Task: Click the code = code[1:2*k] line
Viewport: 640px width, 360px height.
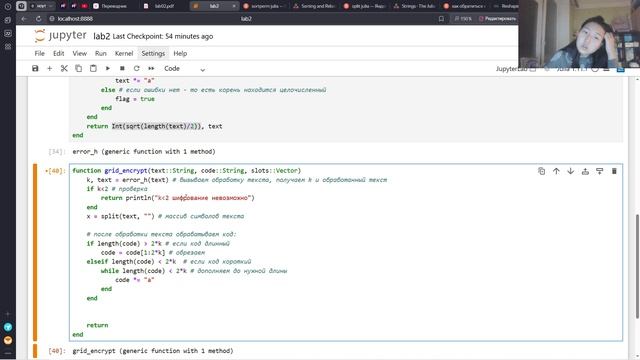Action: pyautogui.click(x=153, y=252)
